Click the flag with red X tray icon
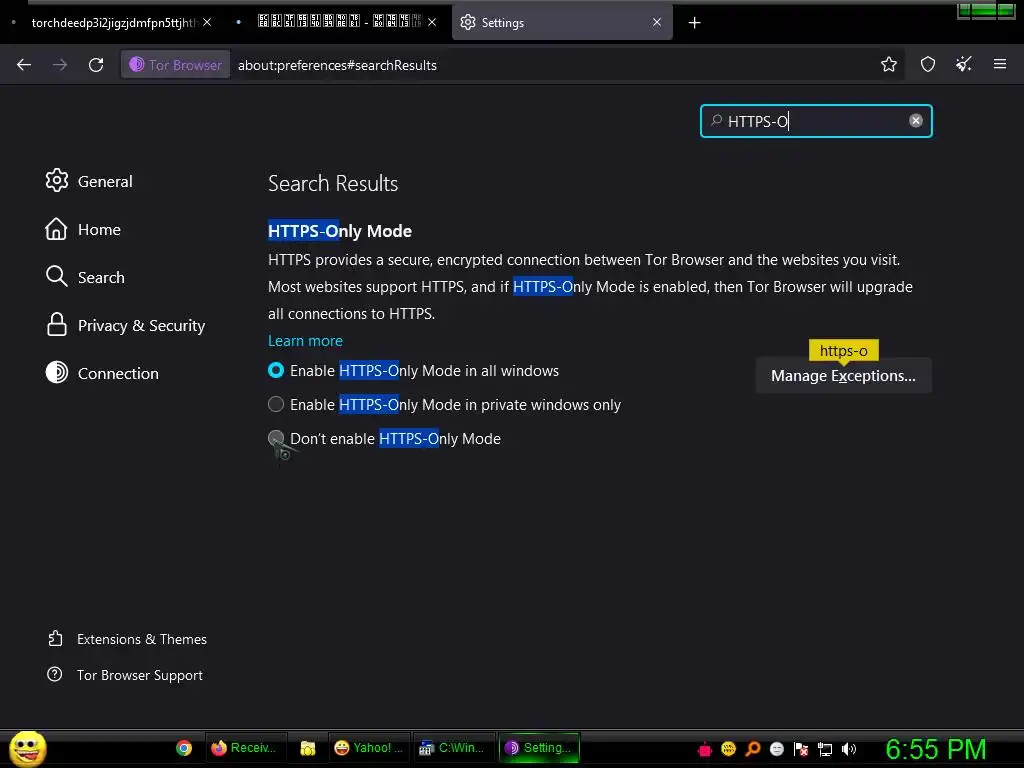 [801, 749]
